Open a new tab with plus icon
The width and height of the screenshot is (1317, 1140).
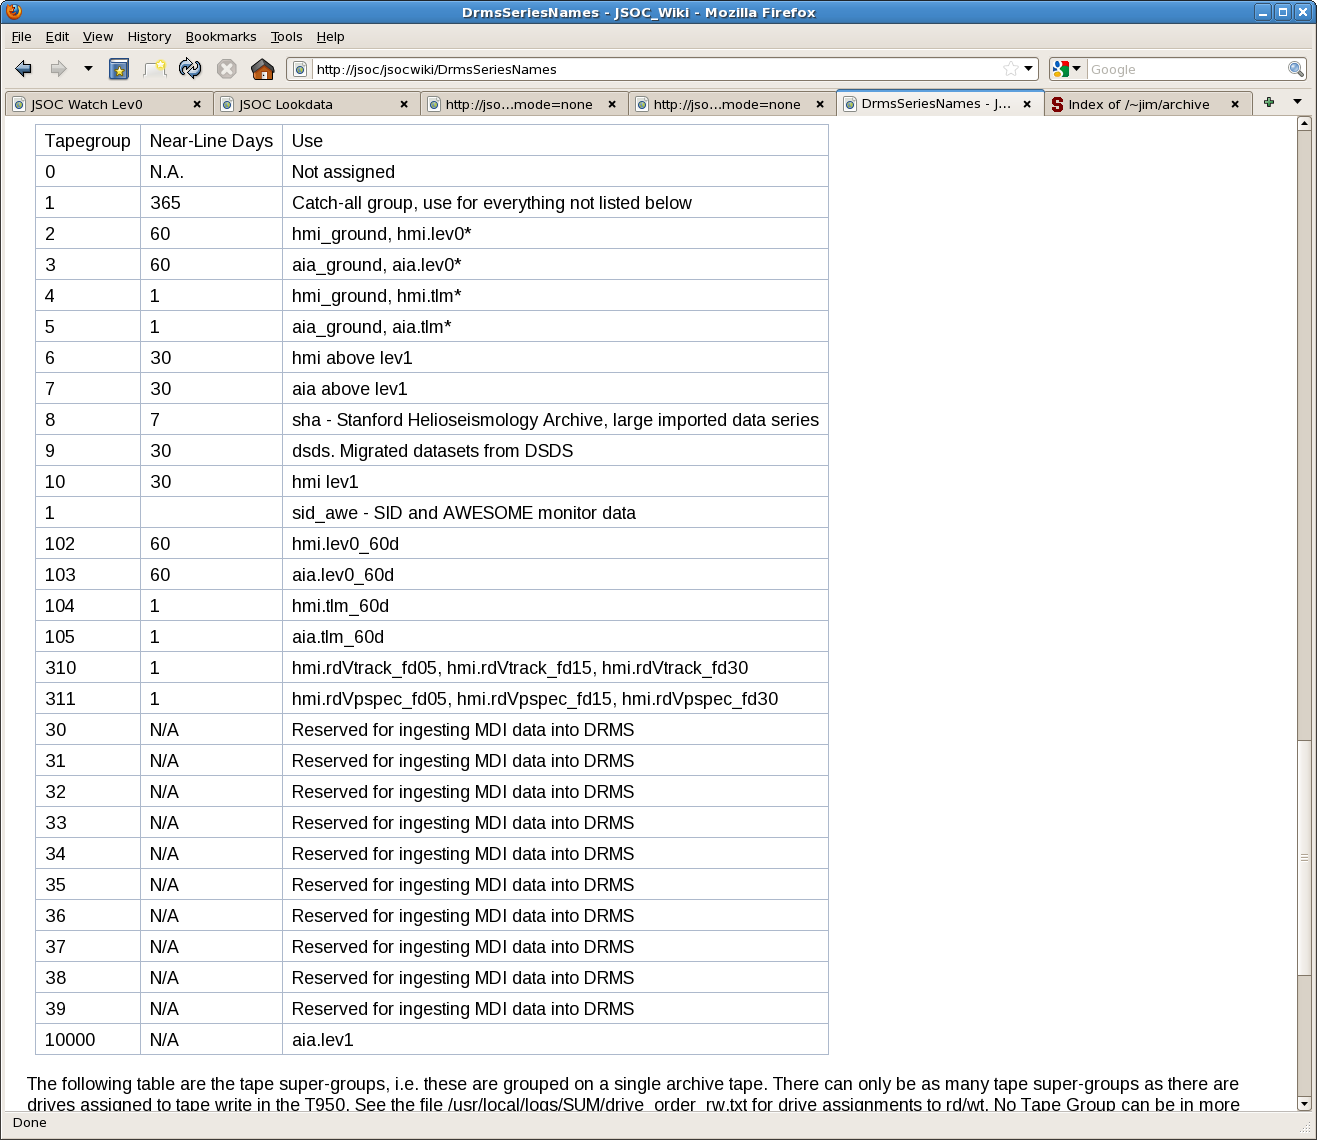click(1269, 102)
